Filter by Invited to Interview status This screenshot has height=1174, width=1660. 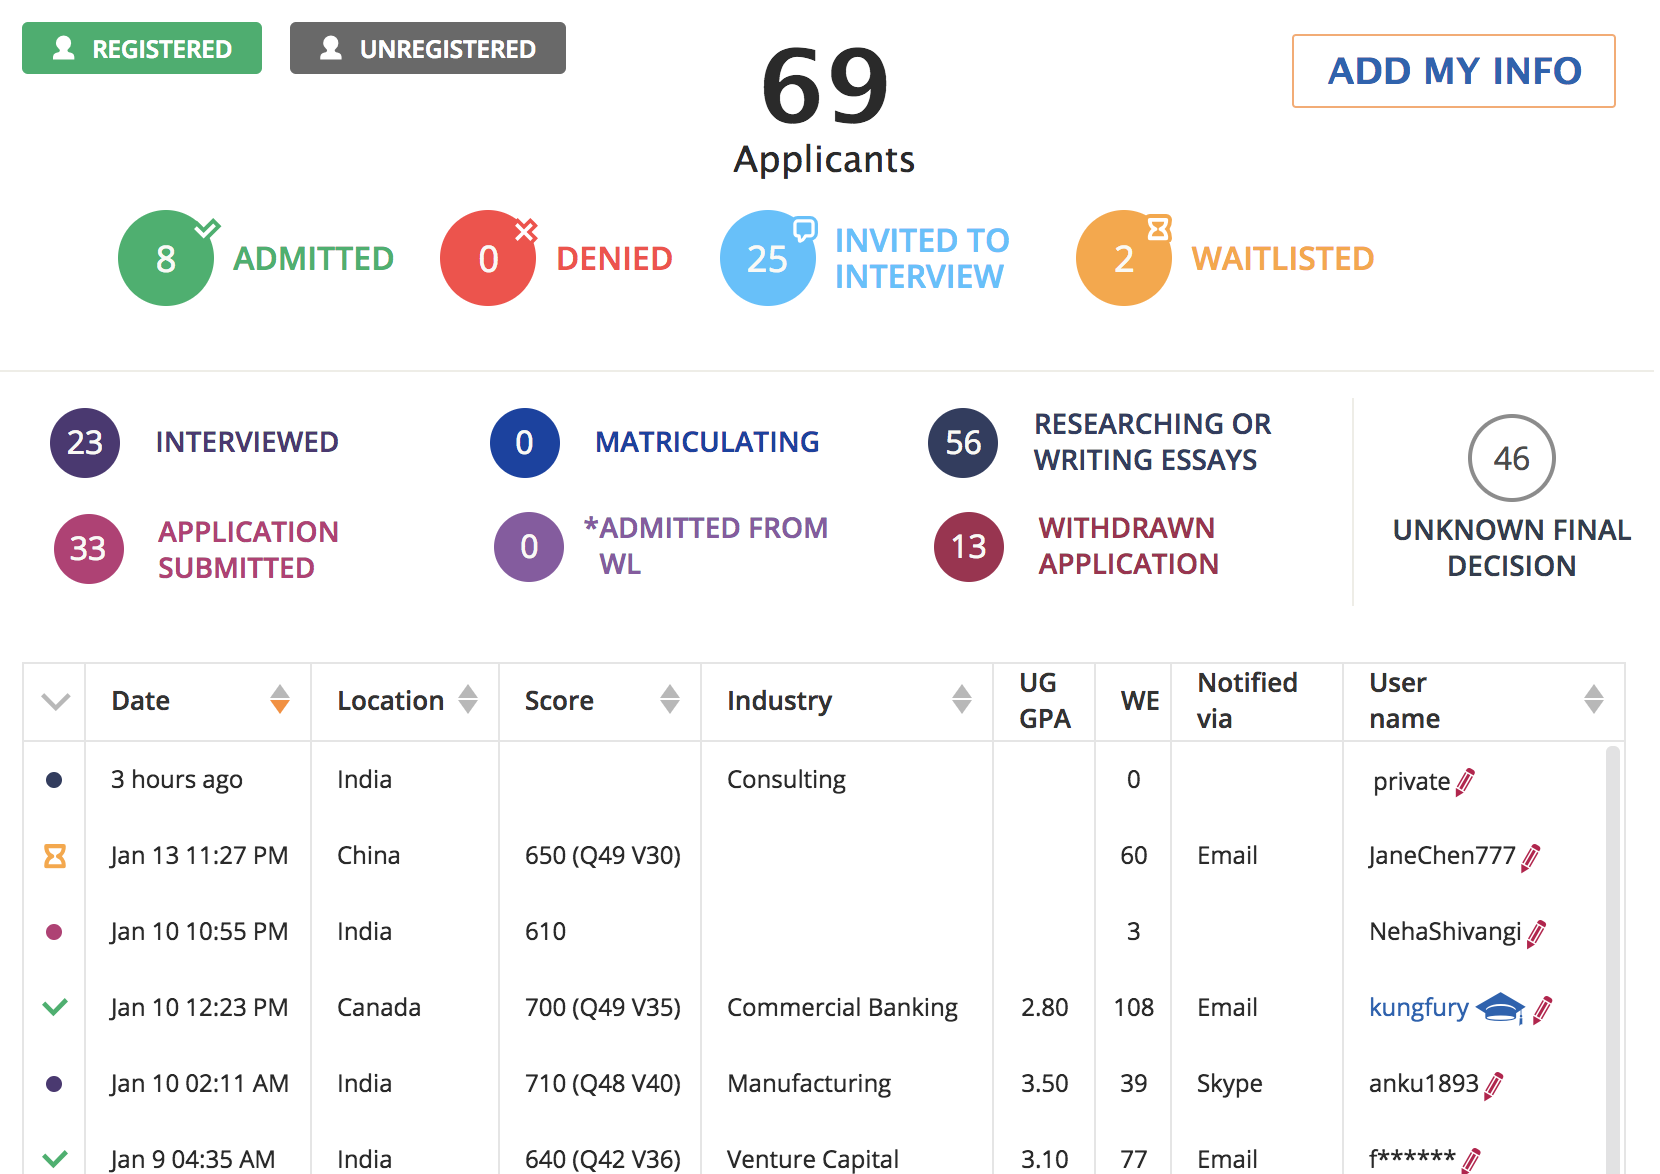767,258
